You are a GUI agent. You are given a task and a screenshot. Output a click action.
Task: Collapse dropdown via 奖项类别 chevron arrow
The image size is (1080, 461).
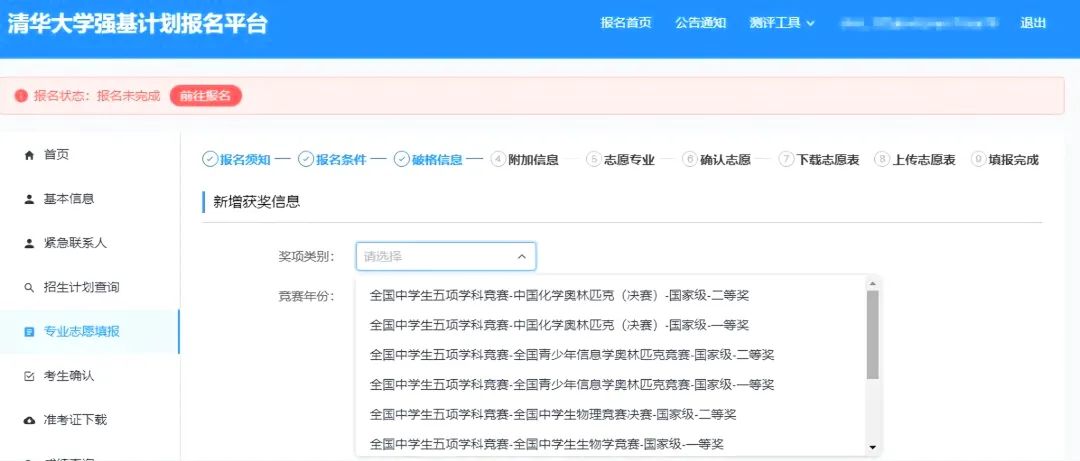(521, 256)
